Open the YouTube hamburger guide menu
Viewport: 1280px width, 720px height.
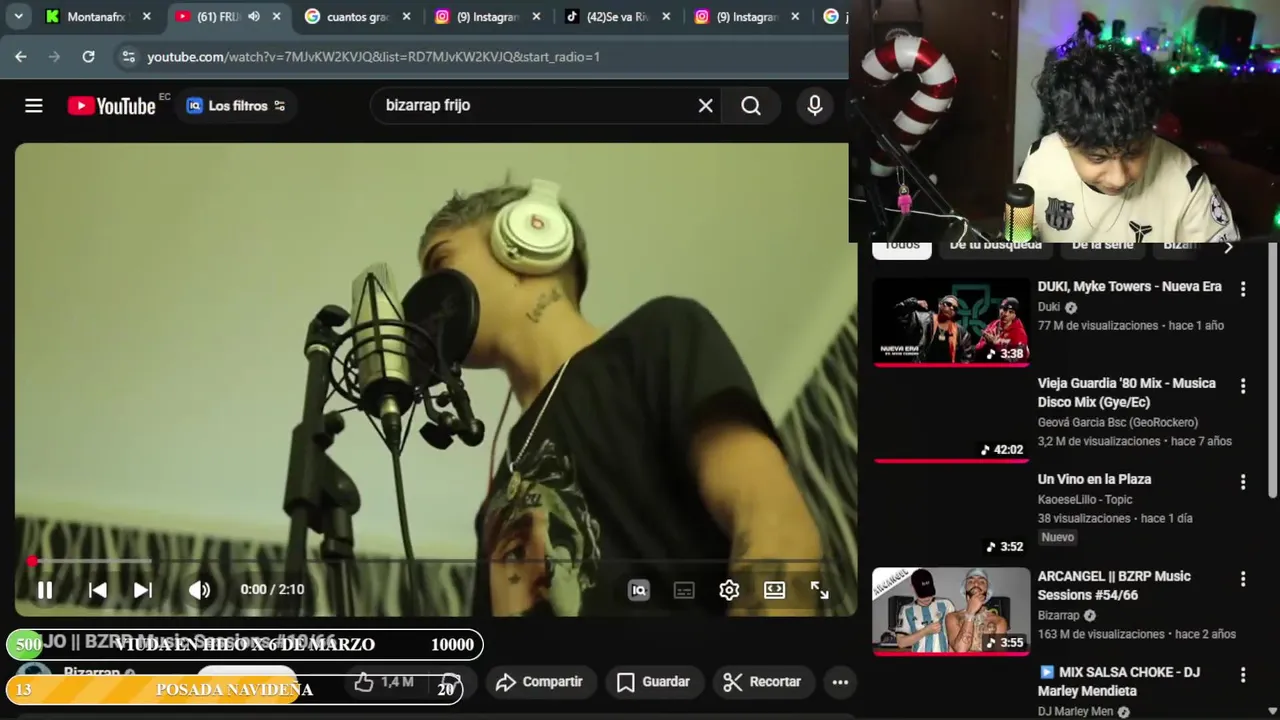coord(34,105)
